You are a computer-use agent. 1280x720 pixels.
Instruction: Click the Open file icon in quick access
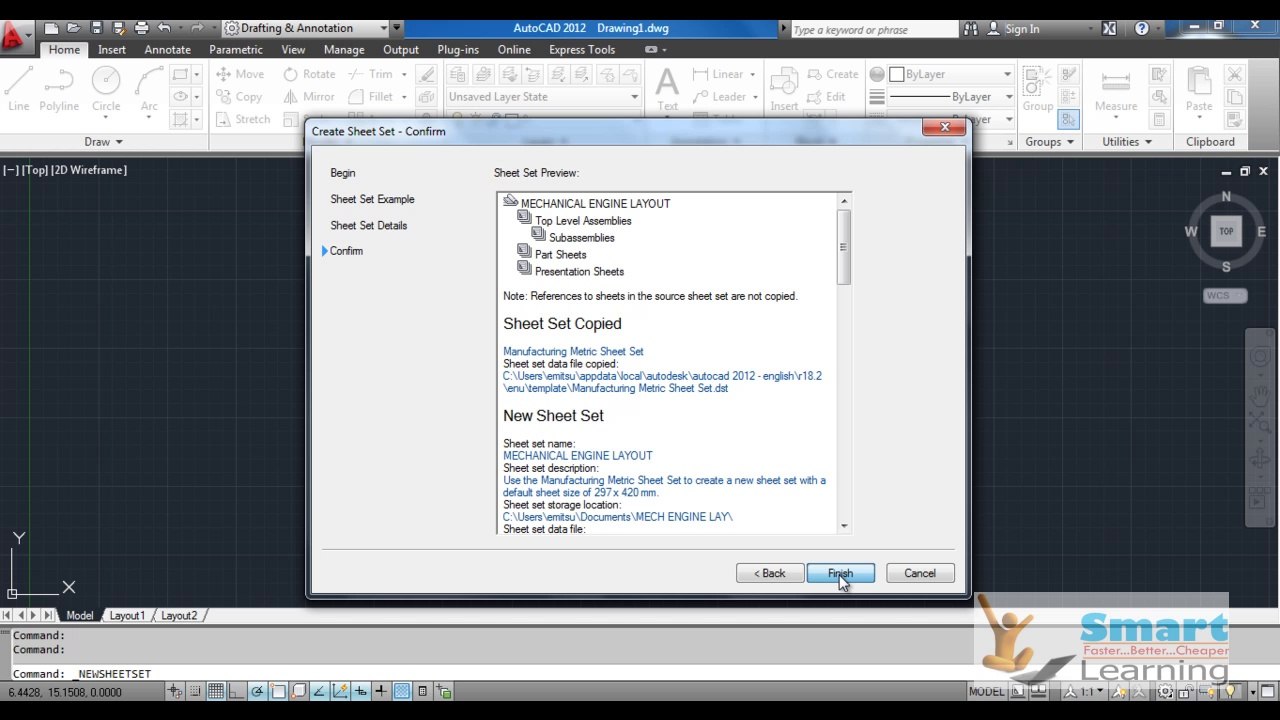pyautogui.click(x=73, y=28)
